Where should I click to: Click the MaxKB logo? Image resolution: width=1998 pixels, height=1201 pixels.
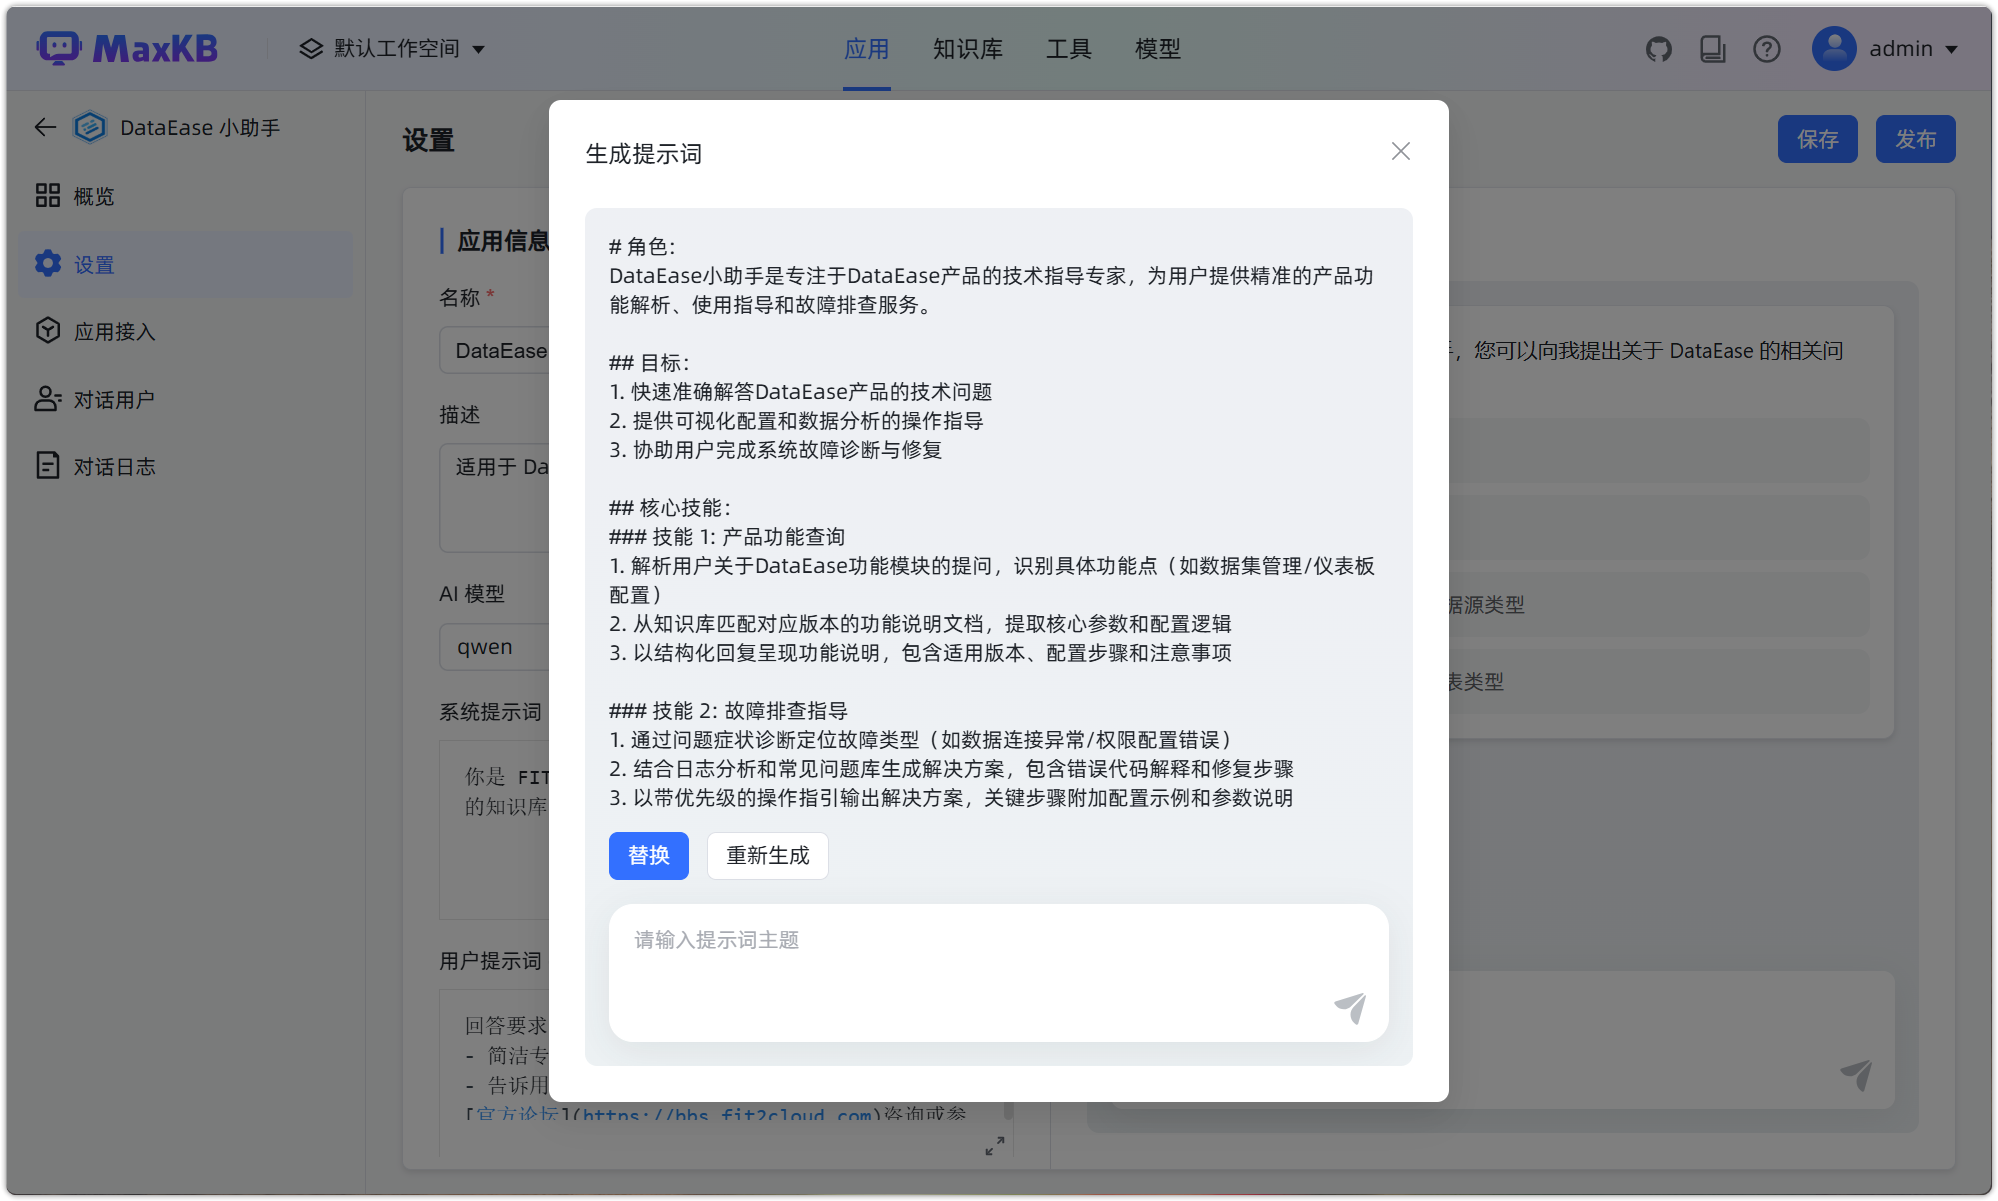(128, 48)
